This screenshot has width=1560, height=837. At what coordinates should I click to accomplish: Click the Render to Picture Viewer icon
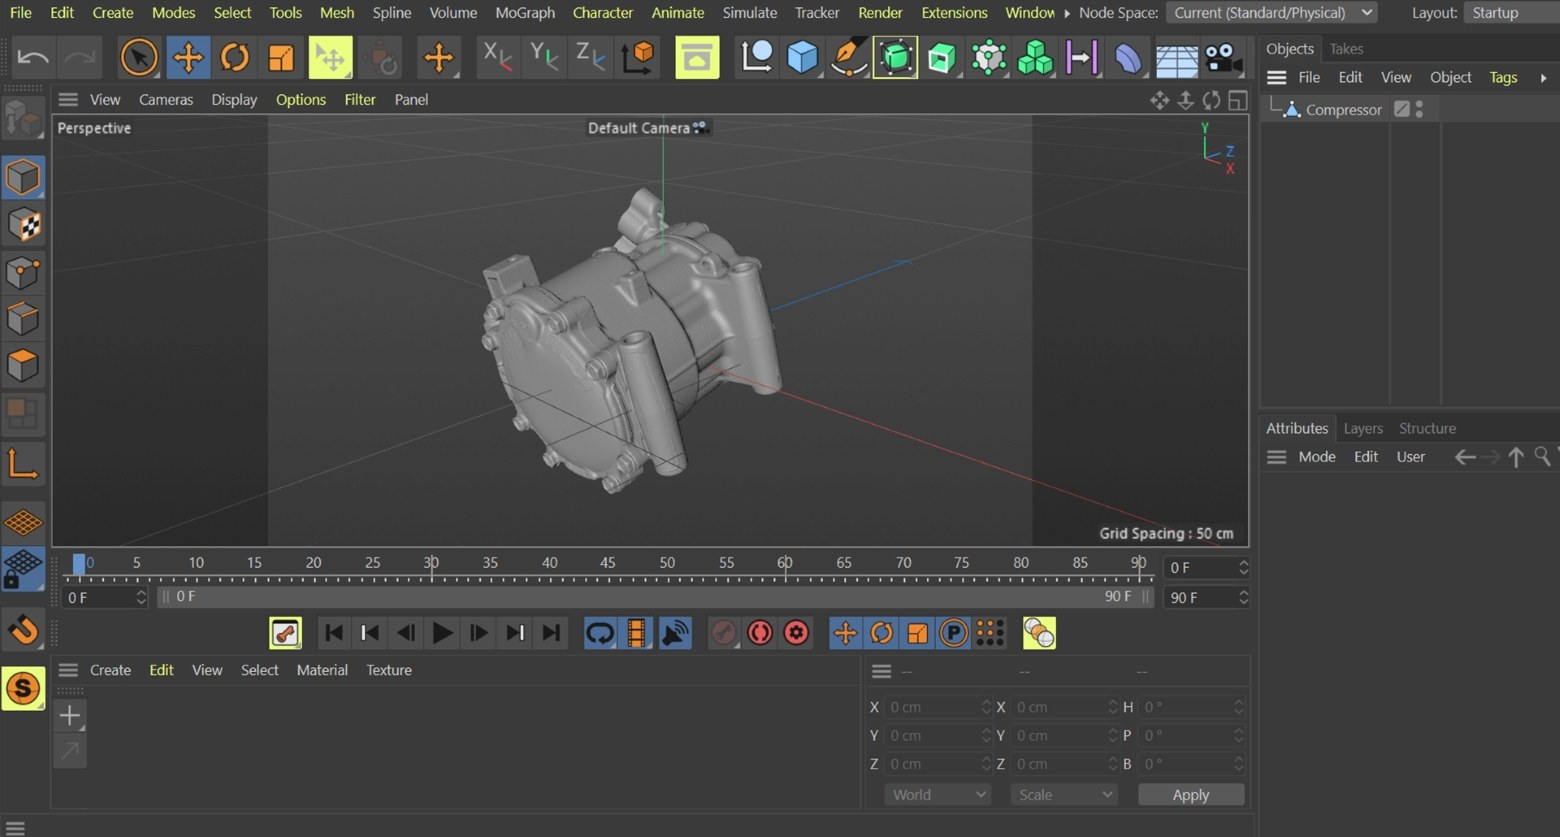(696, 58)
